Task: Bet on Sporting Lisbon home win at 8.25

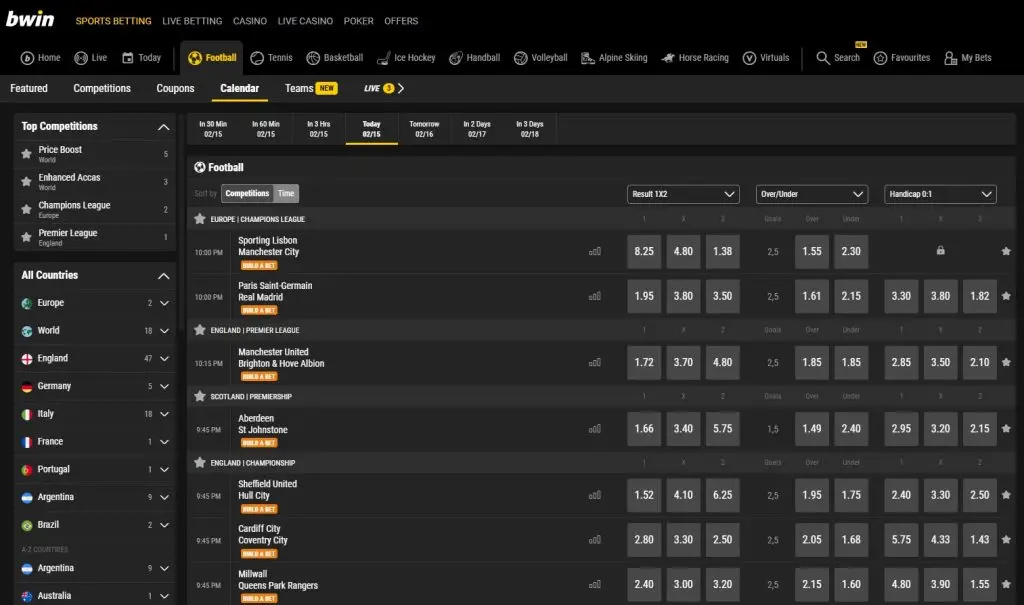Action: [644, 251]
